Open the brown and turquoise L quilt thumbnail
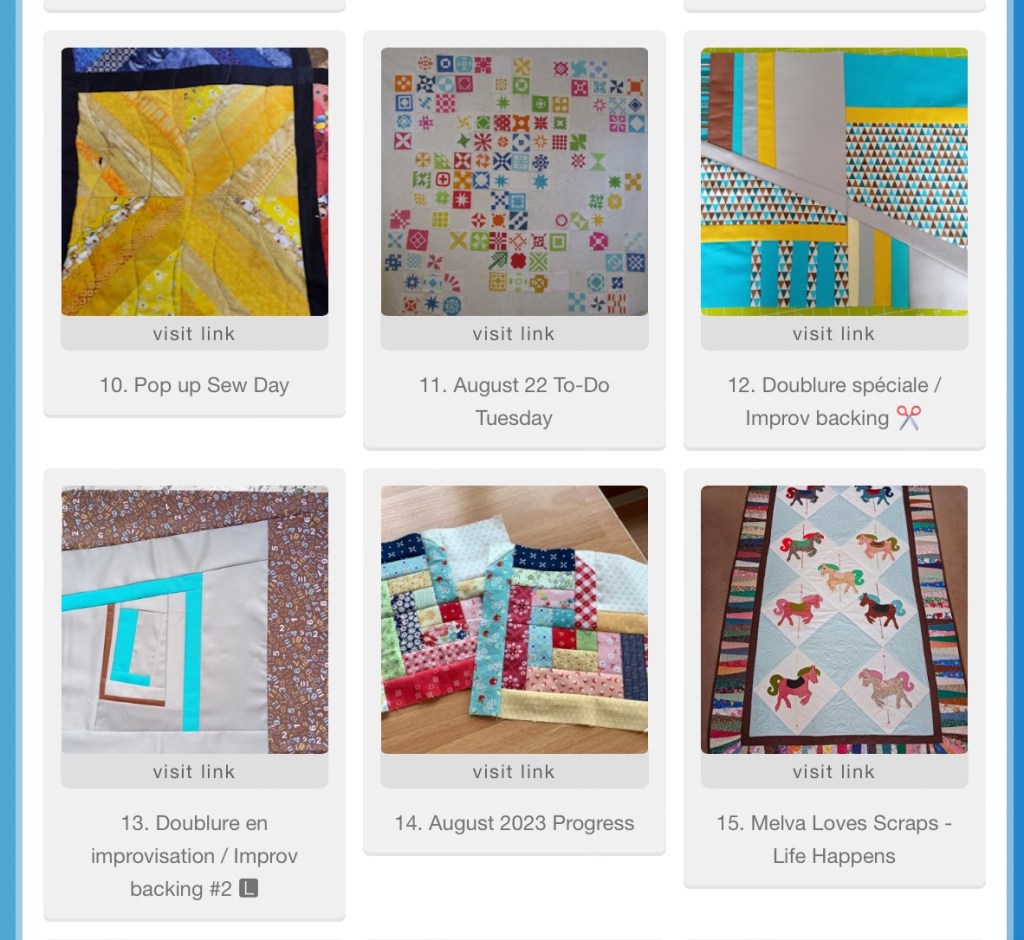 195,619
